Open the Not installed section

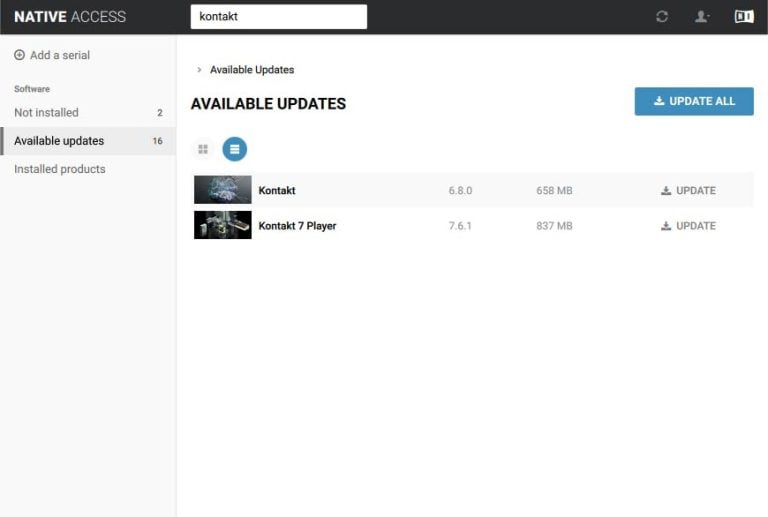(46, 113)
